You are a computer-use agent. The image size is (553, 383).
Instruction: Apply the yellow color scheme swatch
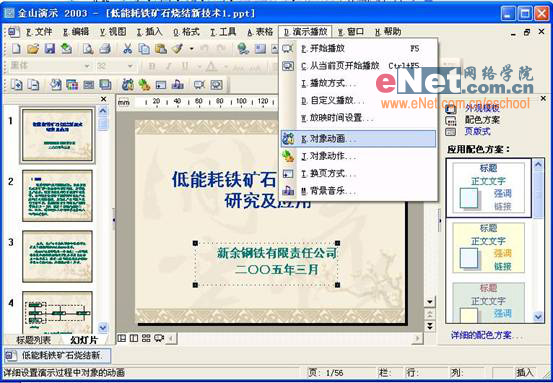[x=488, y=247]
